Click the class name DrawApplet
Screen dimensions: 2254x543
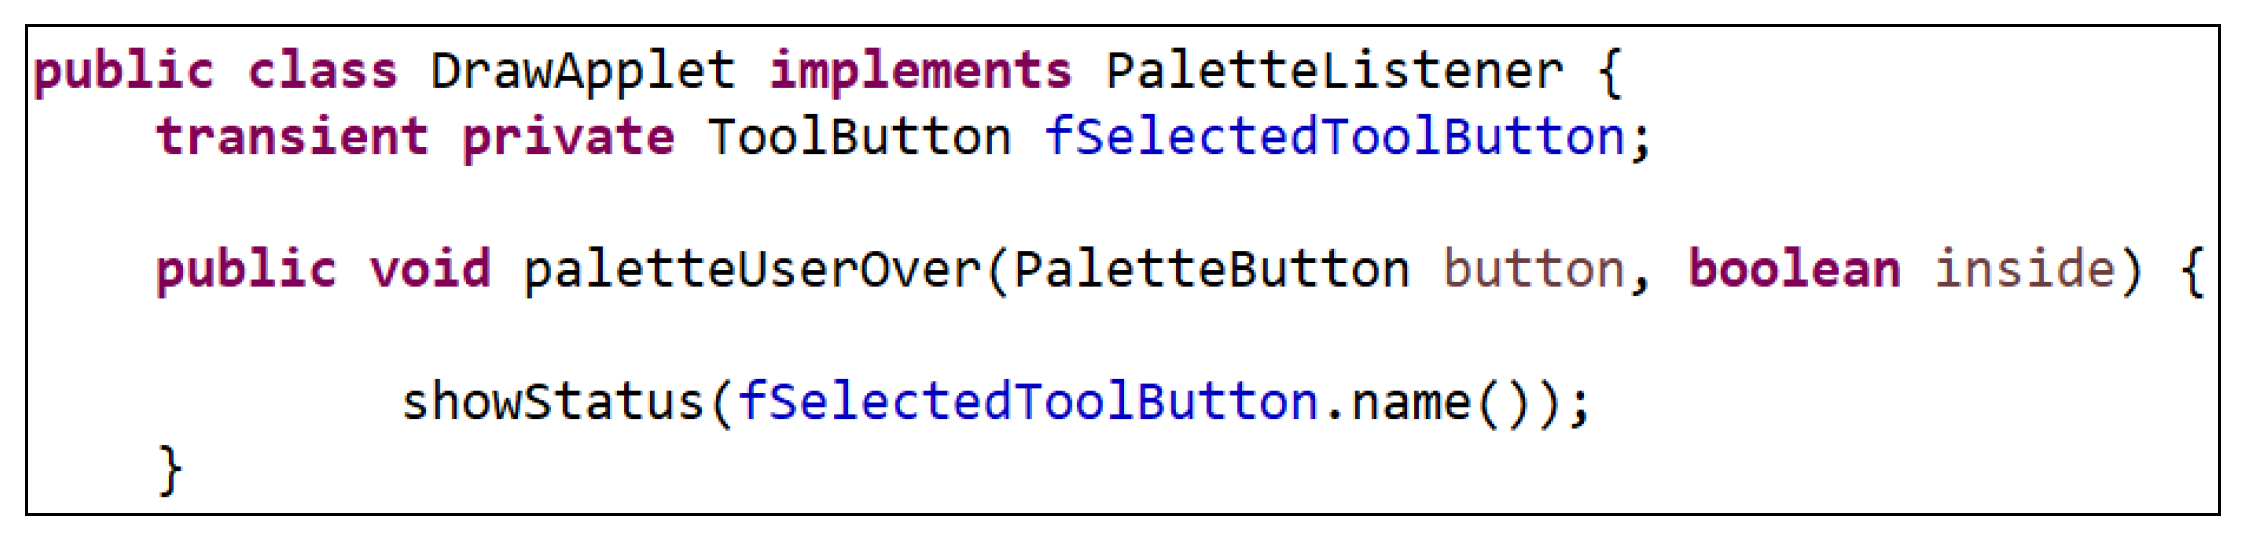pos(583,71)
